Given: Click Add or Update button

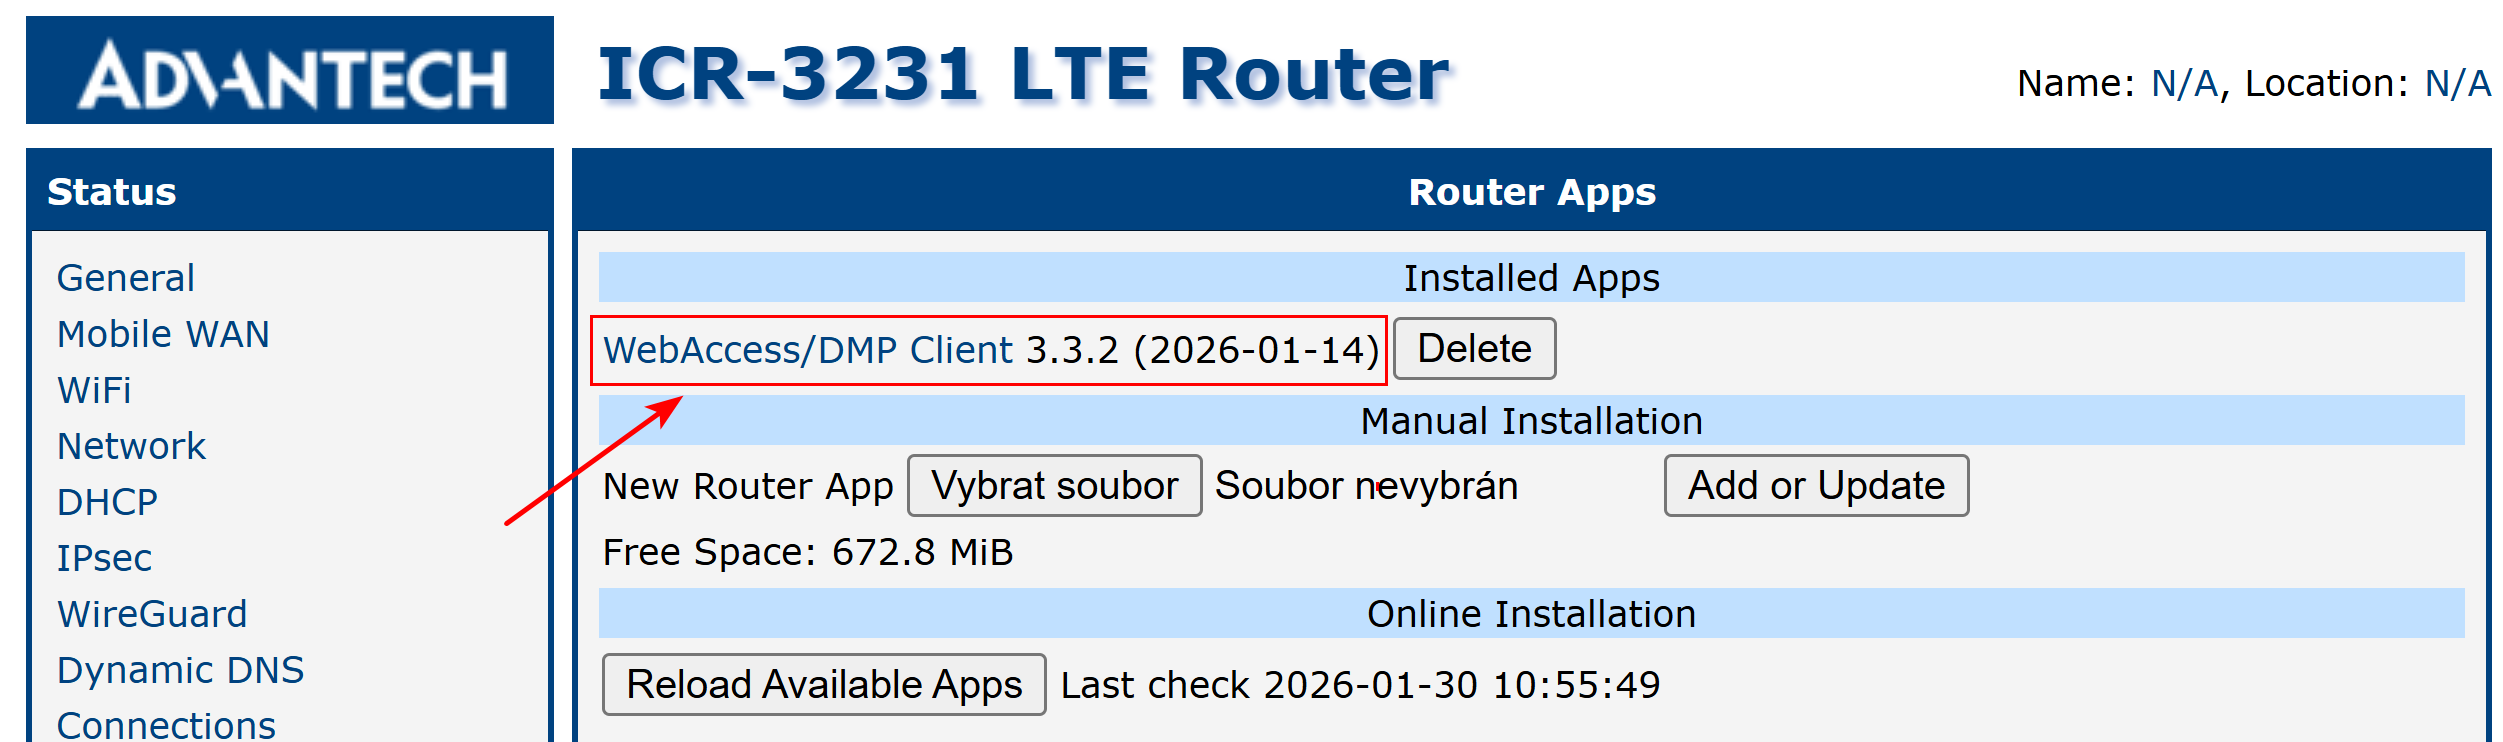Looking at the screenshot, I should [1816, 485].
